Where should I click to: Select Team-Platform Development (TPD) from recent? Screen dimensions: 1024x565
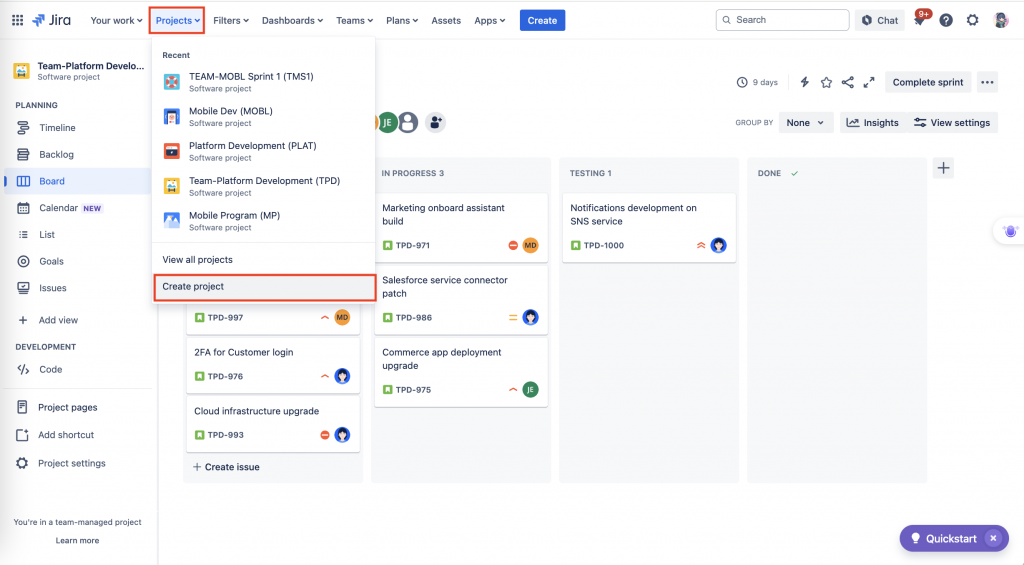pyautogui.click(x=264, y=186)
